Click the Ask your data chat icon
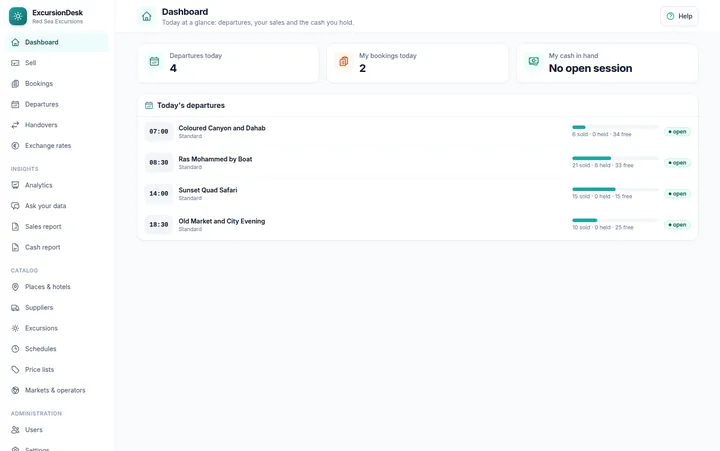 click(x=15, y=206)
